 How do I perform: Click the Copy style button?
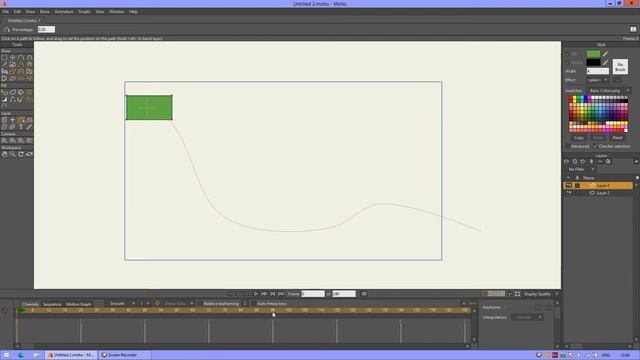point(579,138)
